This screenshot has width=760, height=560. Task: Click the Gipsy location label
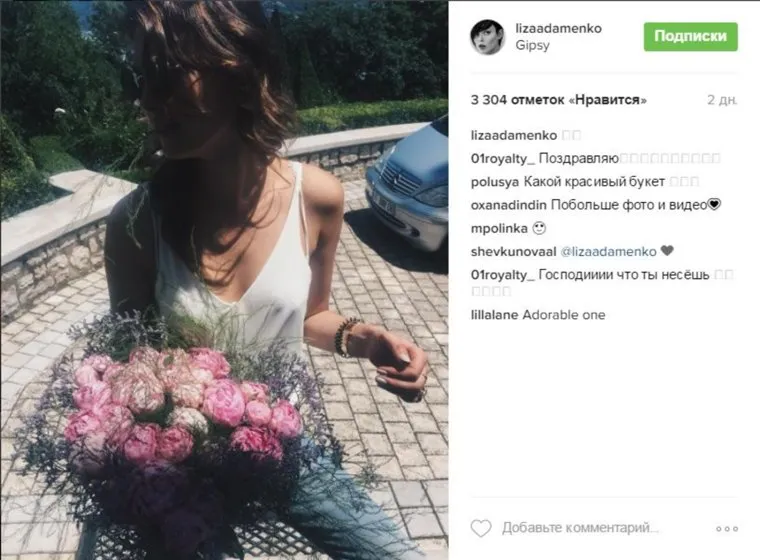coord(532,45)
